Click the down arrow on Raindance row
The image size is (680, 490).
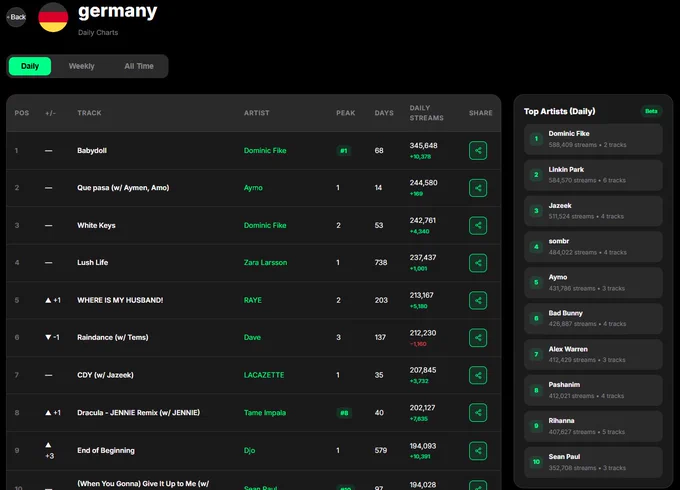[48, 337]
